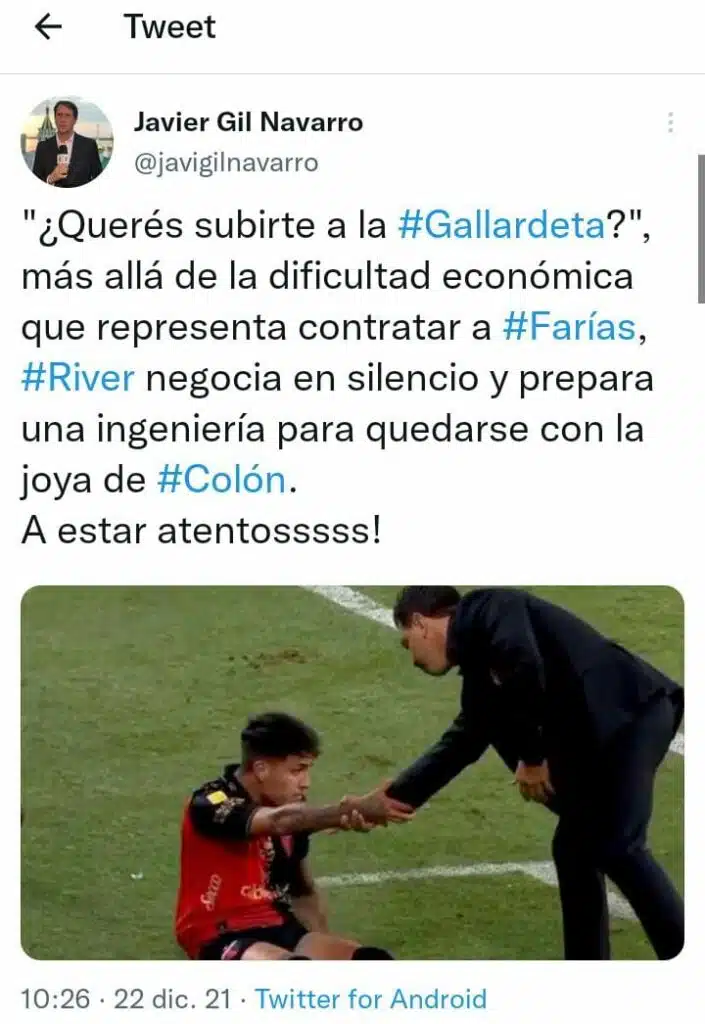
Task: Click the phrase 'negocia en silencio y prepara'
Action: click(400, 379)
